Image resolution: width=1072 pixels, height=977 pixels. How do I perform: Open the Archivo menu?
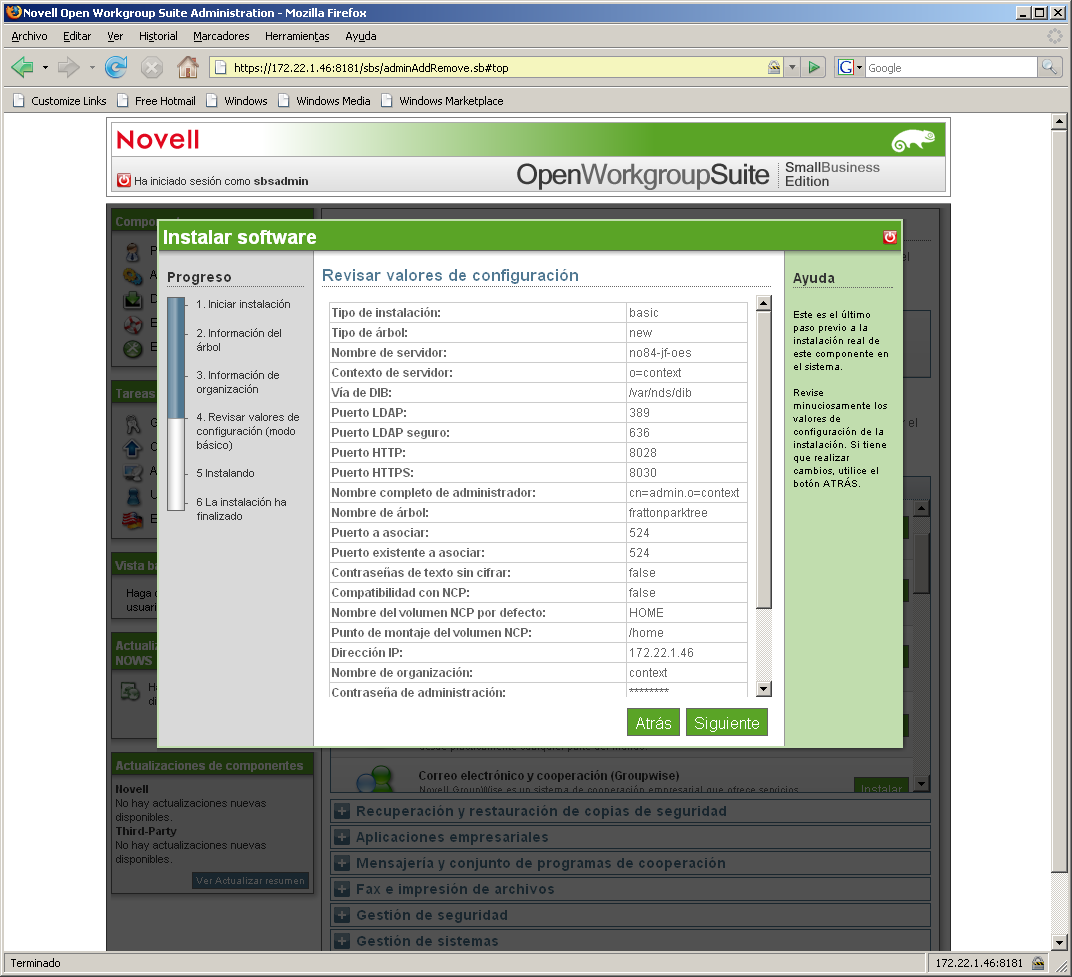29,36
